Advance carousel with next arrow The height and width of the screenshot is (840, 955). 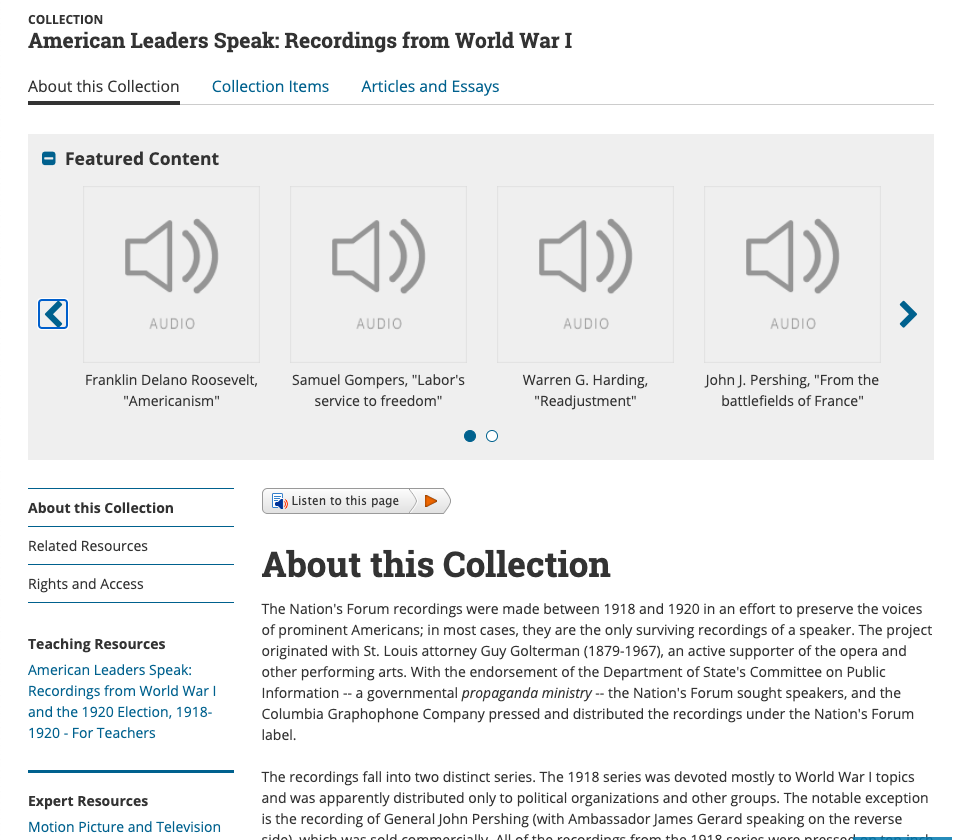coord(907,314)
